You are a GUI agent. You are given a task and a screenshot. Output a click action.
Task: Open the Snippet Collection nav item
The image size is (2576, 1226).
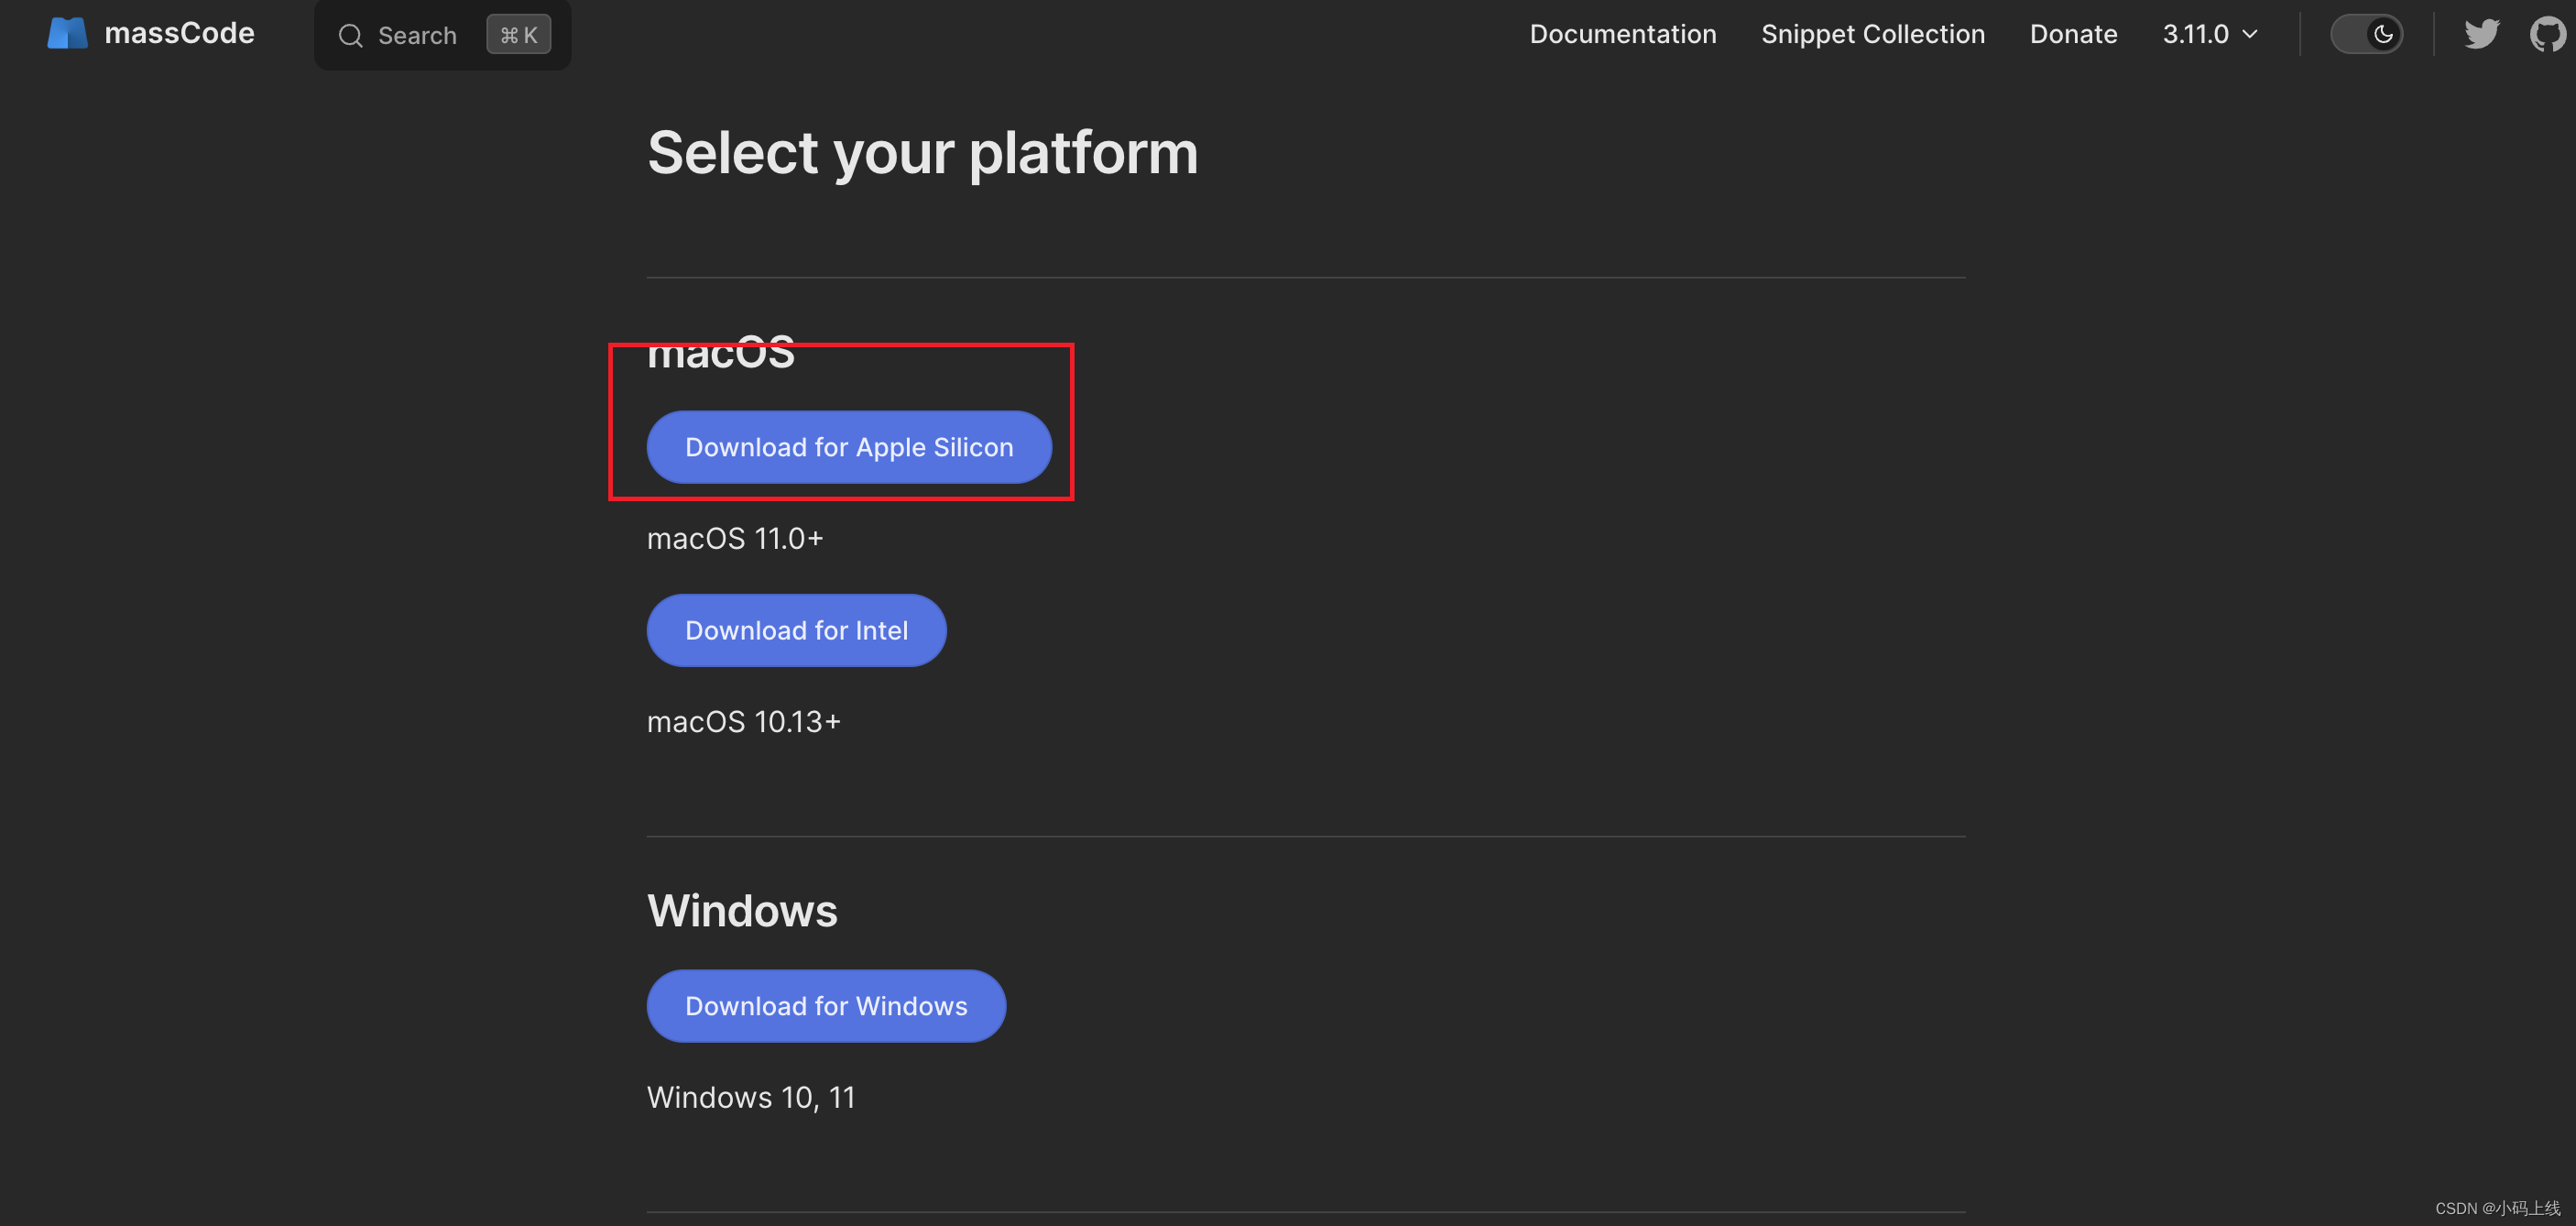coord(1872,34)
